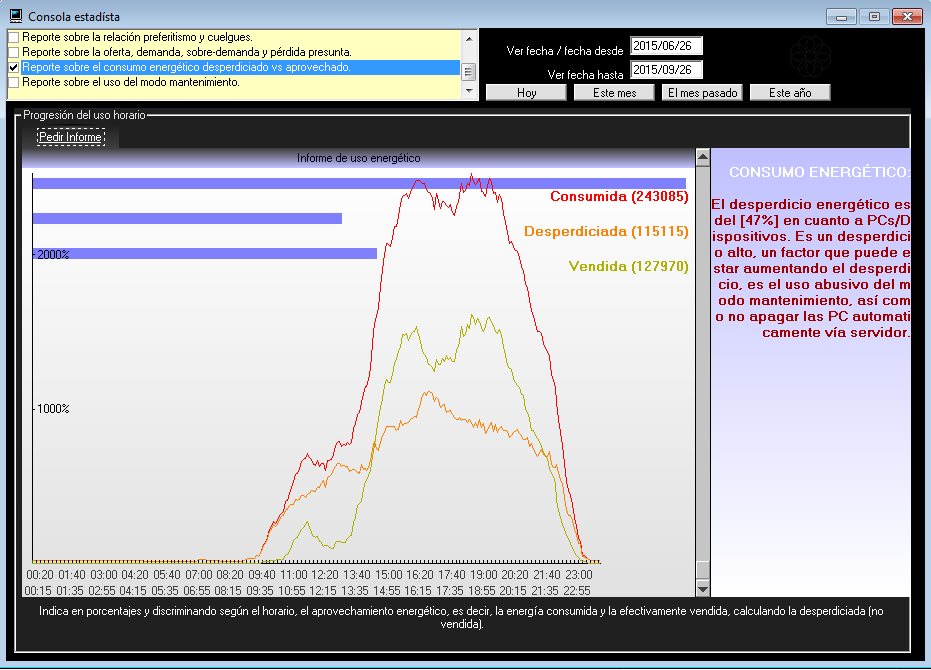
Task: Click the '2000%' axis label
Action: (x=53, y=255)
